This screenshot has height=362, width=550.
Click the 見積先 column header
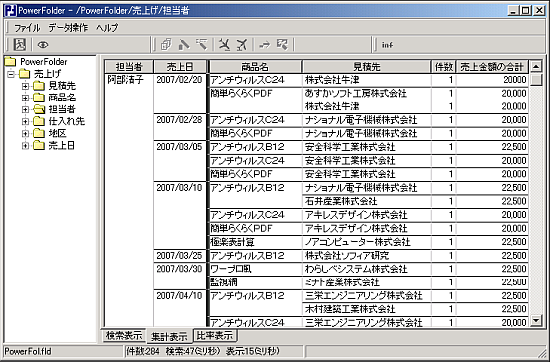point(367,66)
